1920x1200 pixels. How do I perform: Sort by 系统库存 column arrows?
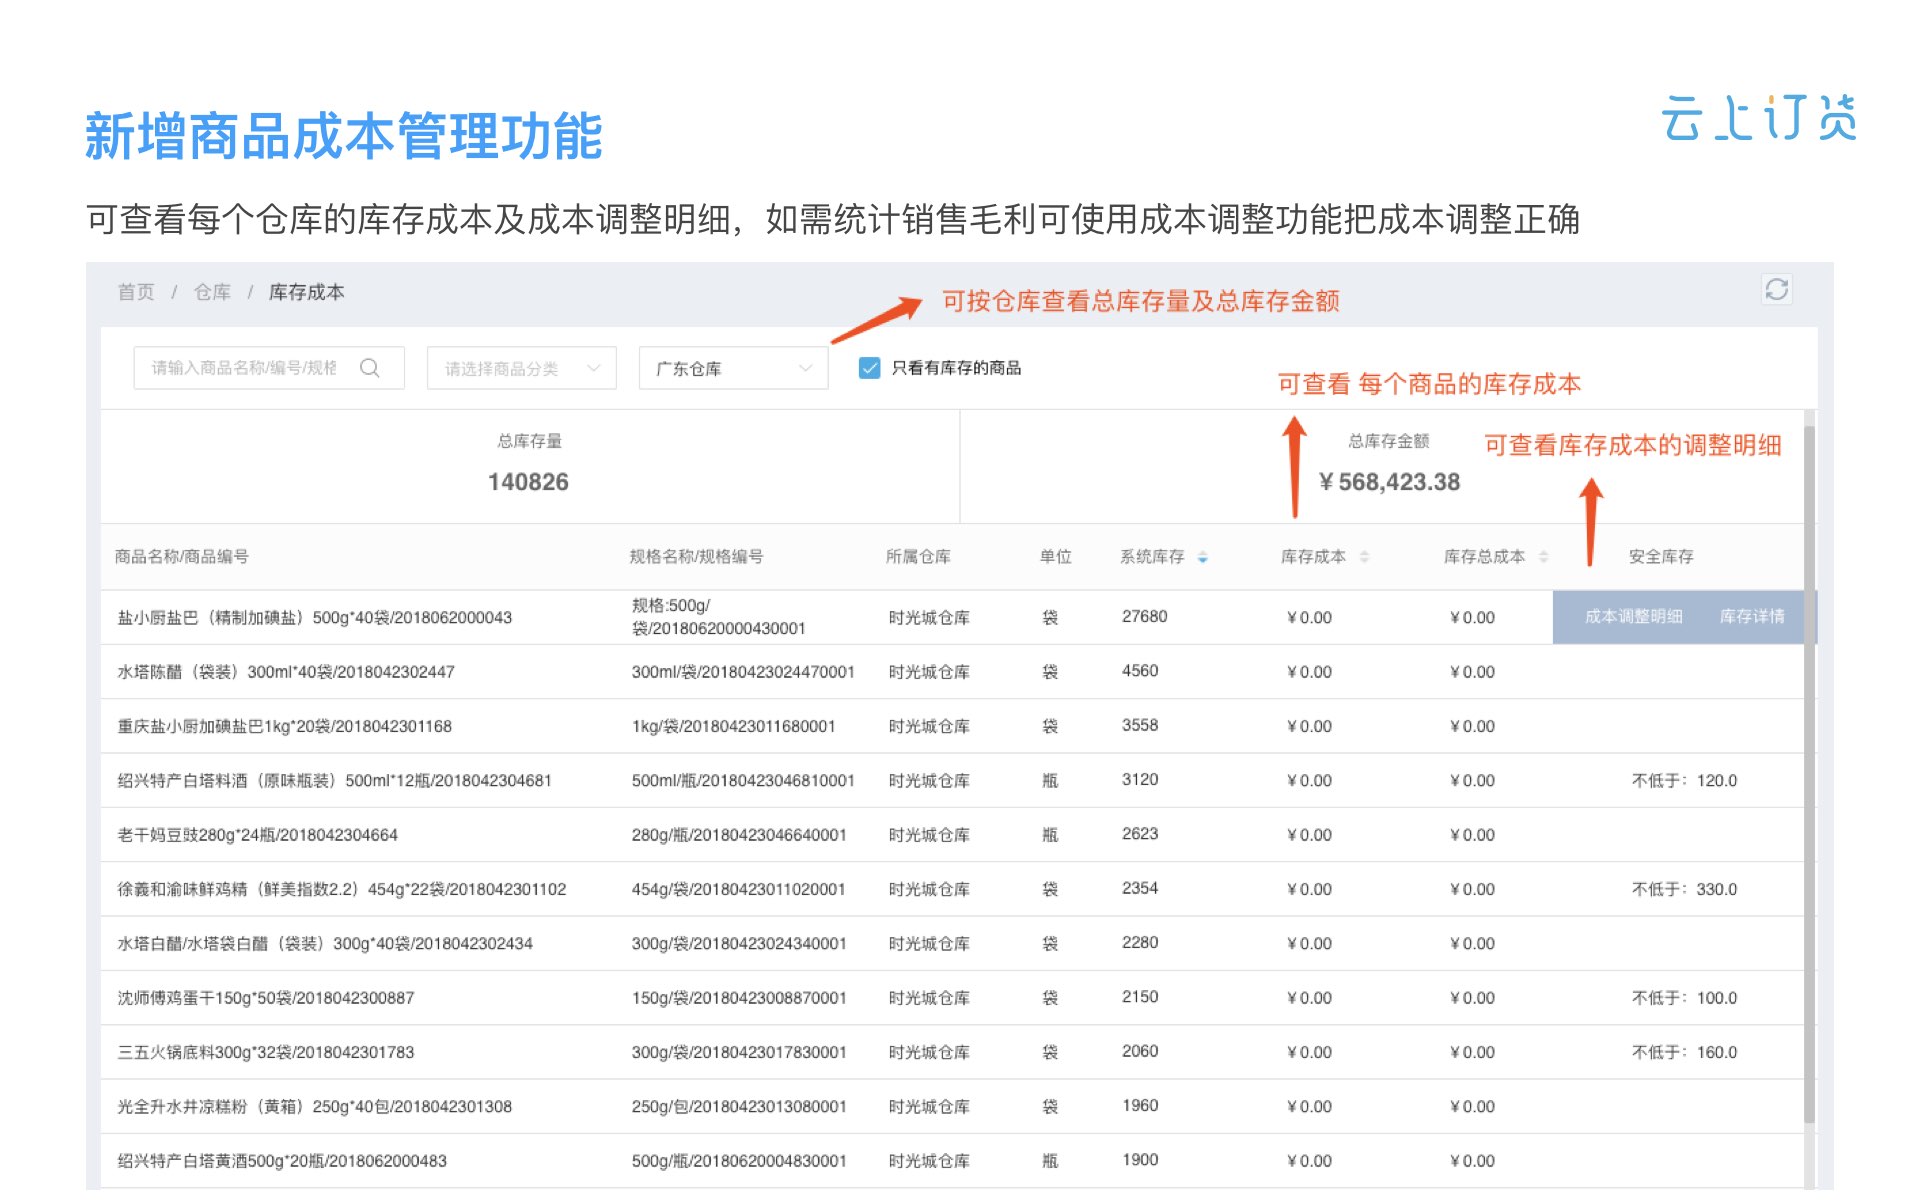(x=1202, y=557)
